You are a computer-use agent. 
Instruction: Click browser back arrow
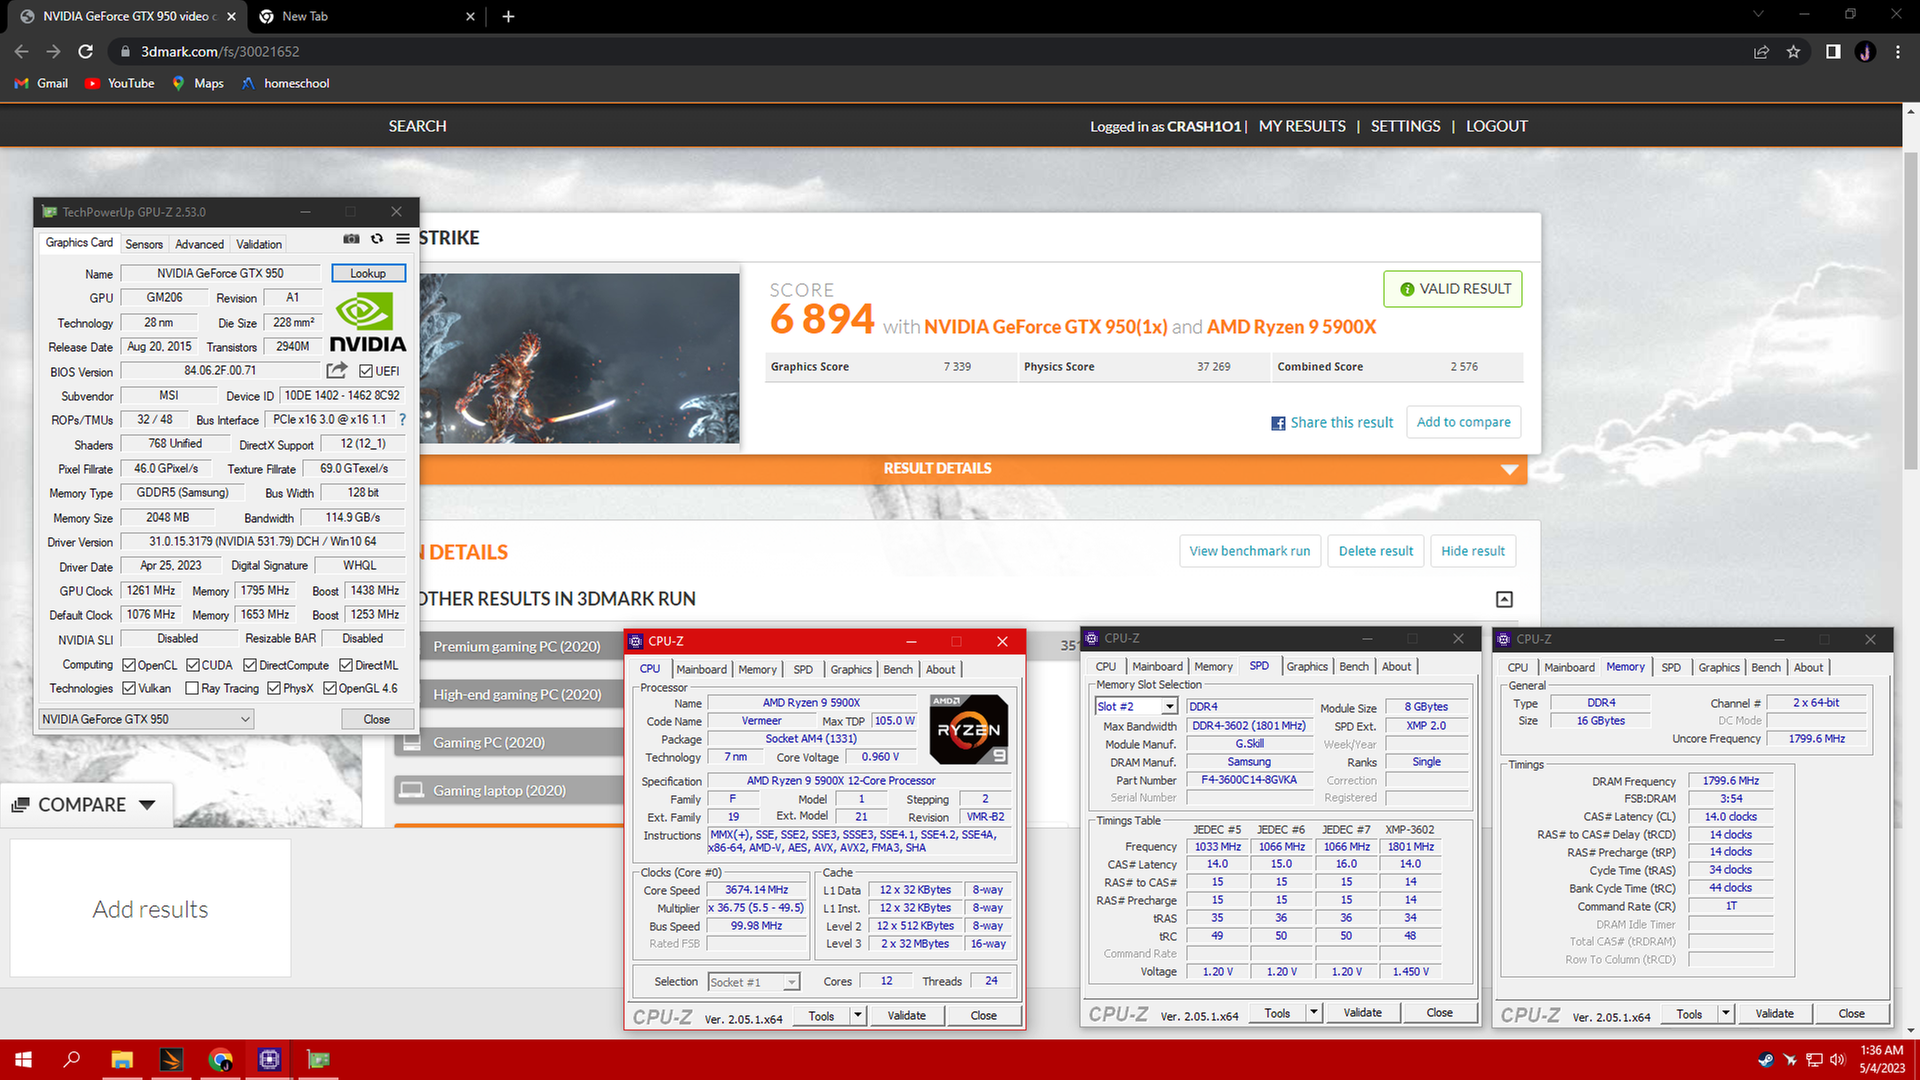tap(22, 51)
